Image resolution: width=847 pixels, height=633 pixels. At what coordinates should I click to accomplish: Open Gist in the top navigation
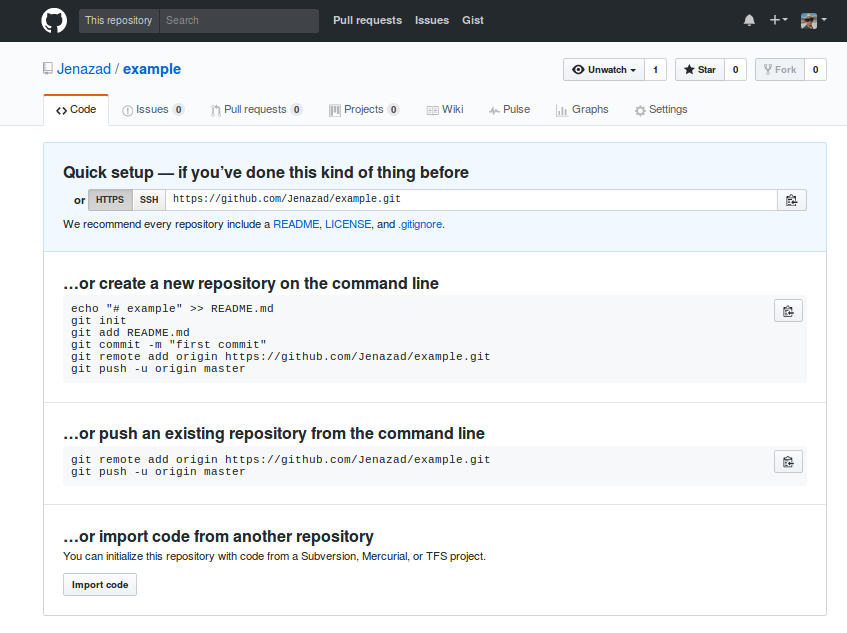pyautogui.click(x=473, y=20)
